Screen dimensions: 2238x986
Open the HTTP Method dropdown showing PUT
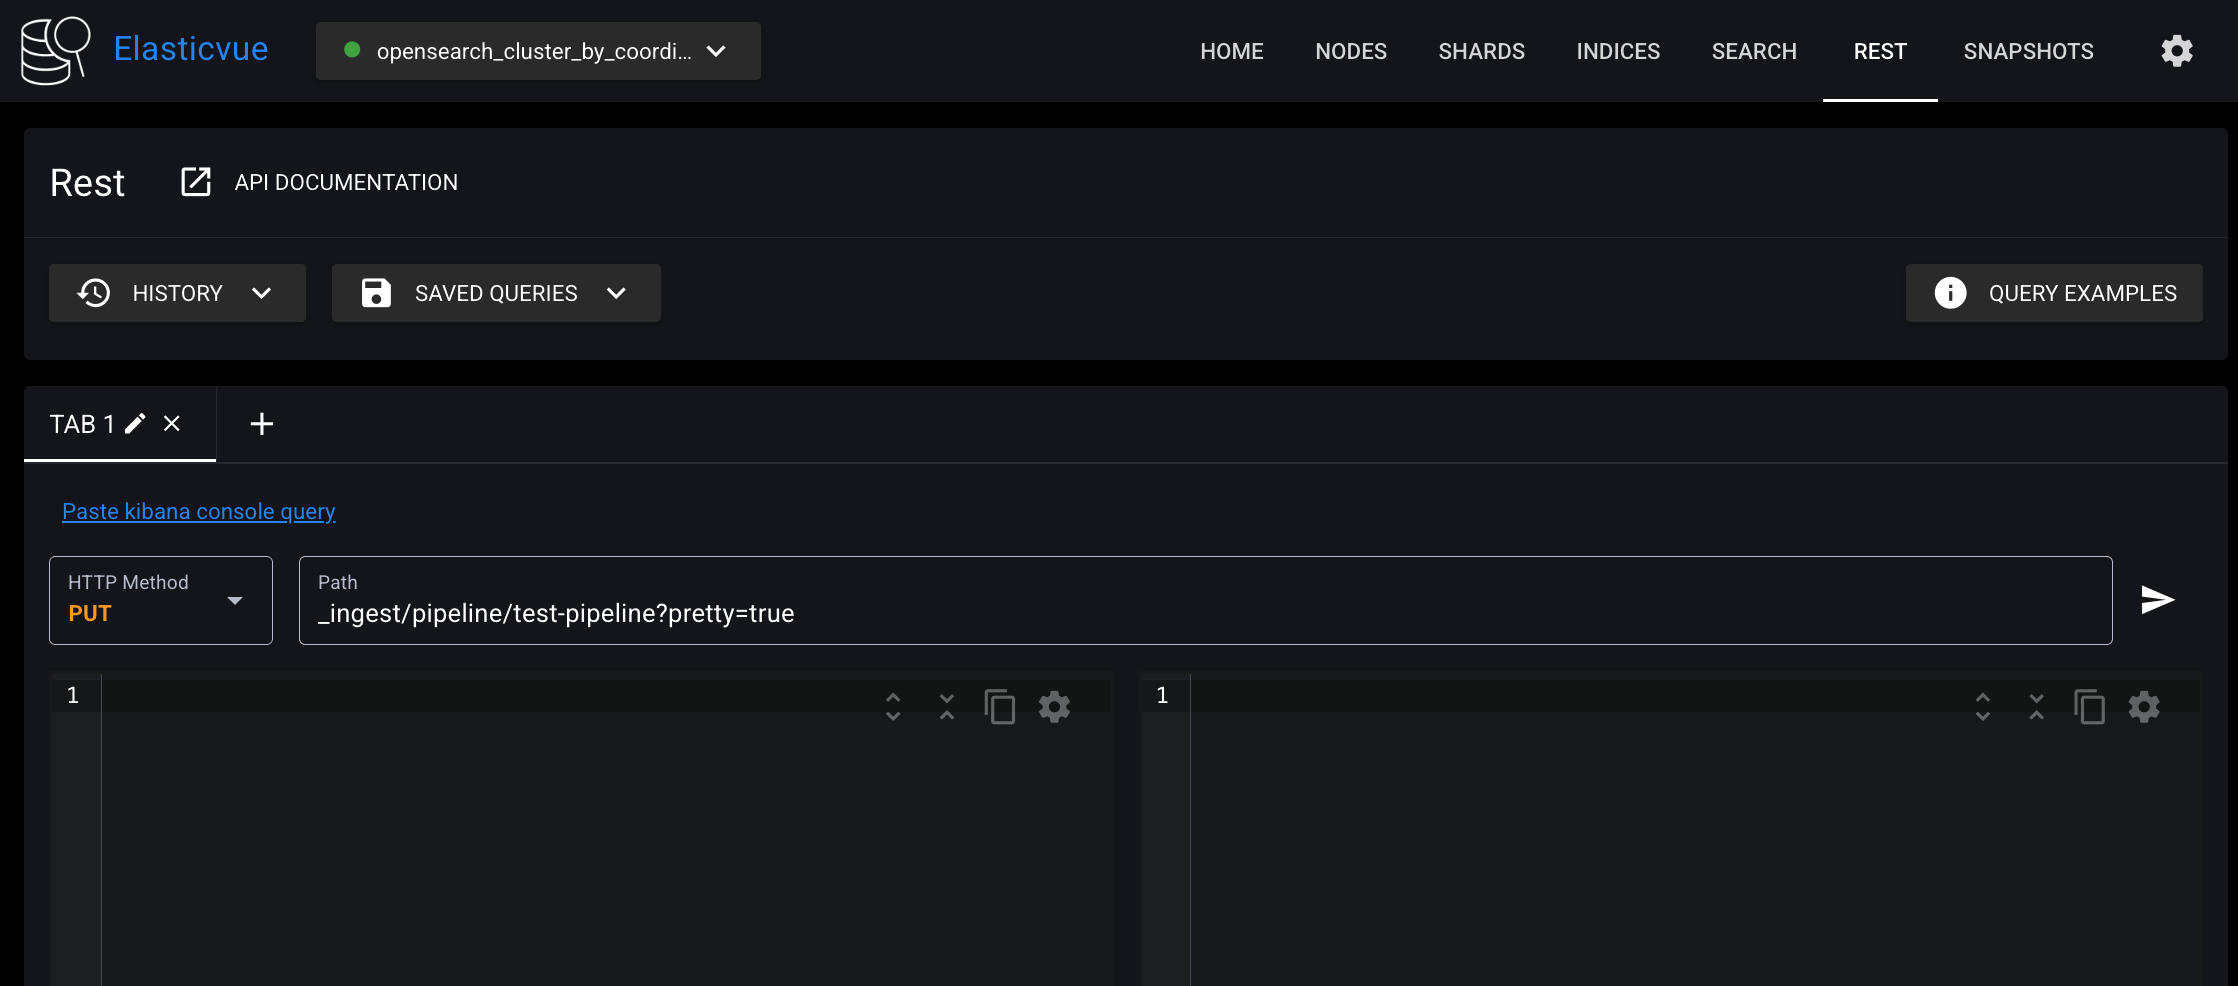(161, 600)
